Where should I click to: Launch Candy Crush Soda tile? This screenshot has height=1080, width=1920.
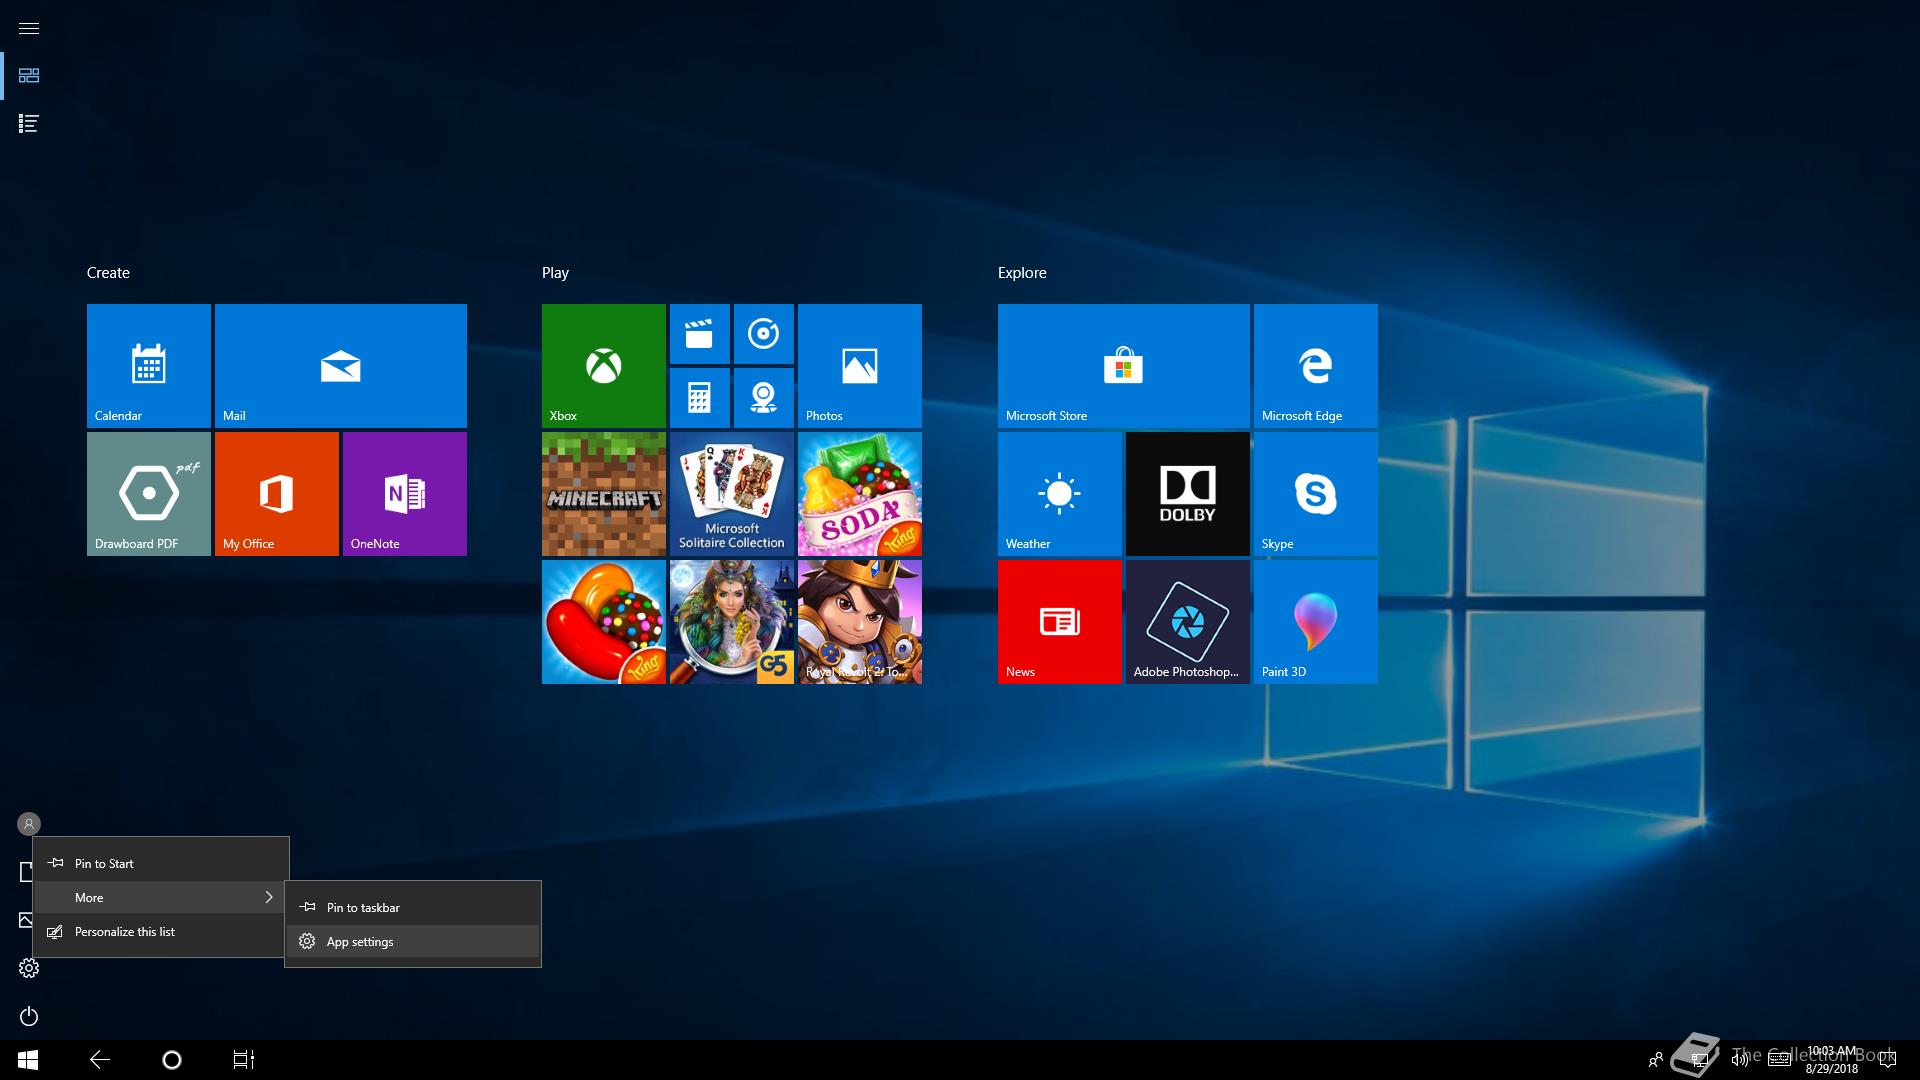coord(860,494)
